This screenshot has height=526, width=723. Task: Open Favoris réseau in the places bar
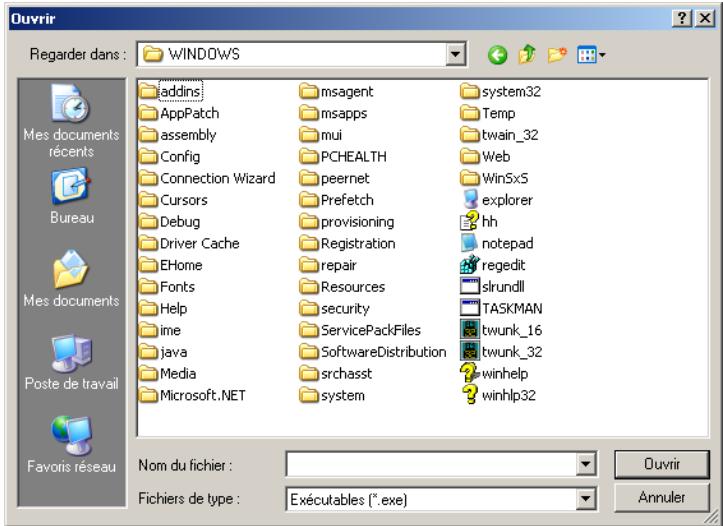[x=71, y=444]
